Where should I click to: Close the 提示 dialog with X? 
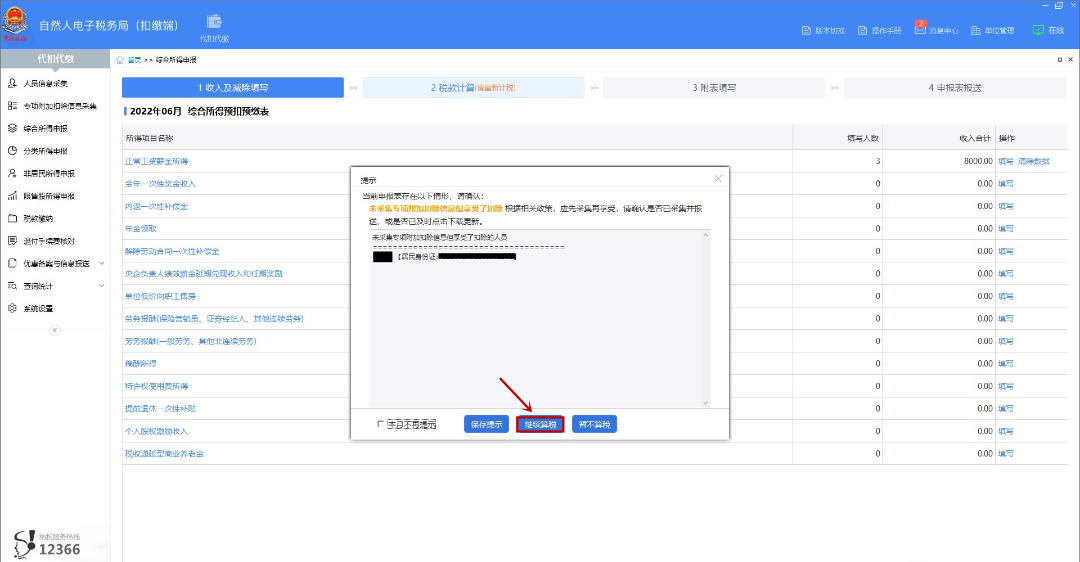718,179
